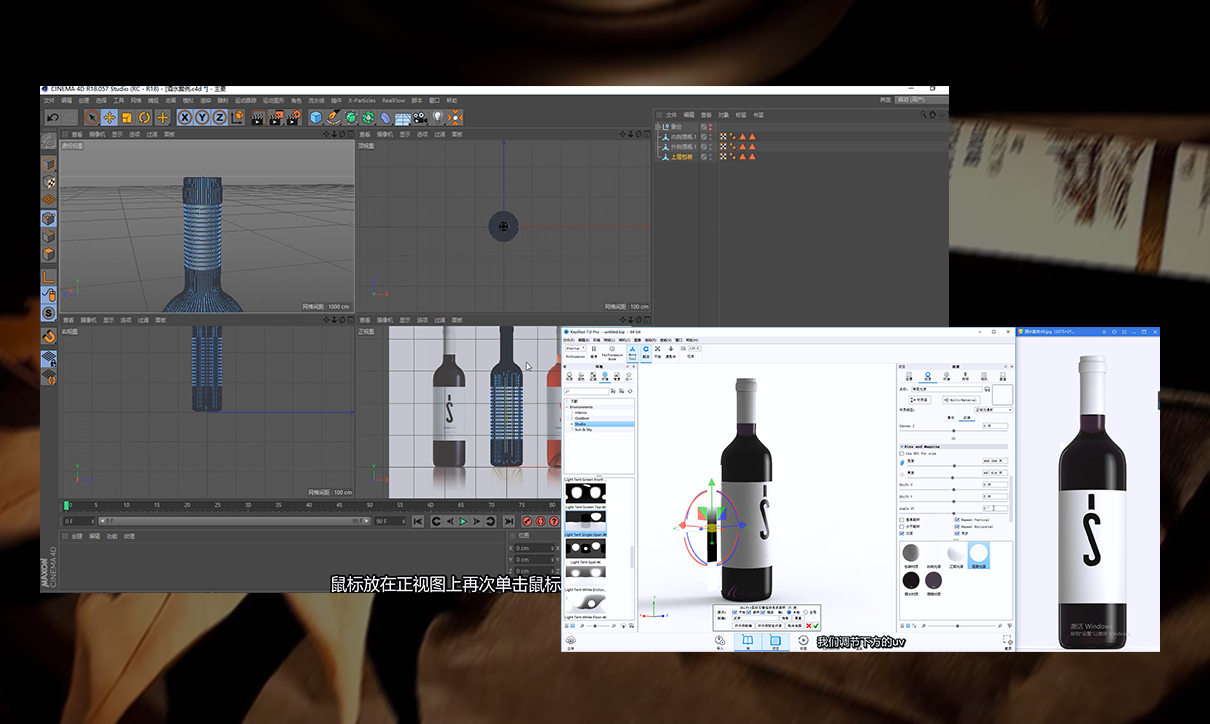
Task: Cancel with red X in KeyShot move dialog
Action: click(808, 626)
